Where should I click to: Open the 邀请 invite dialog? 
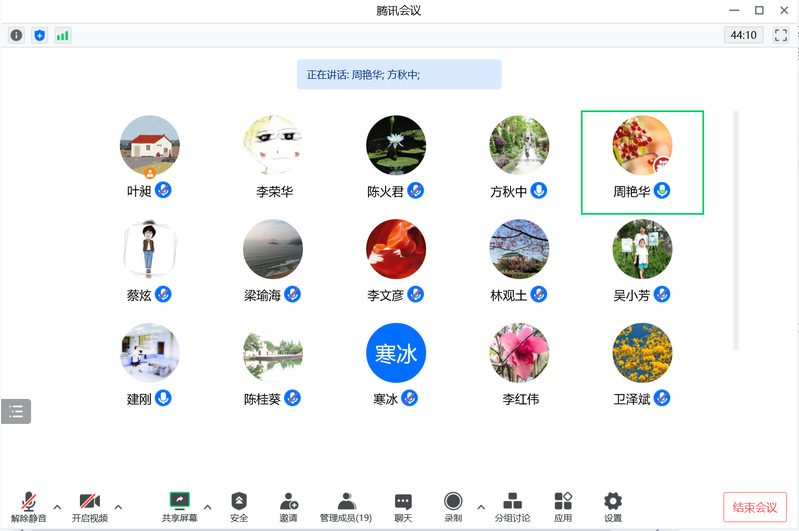pyautogui.click(x=288, y=507)
